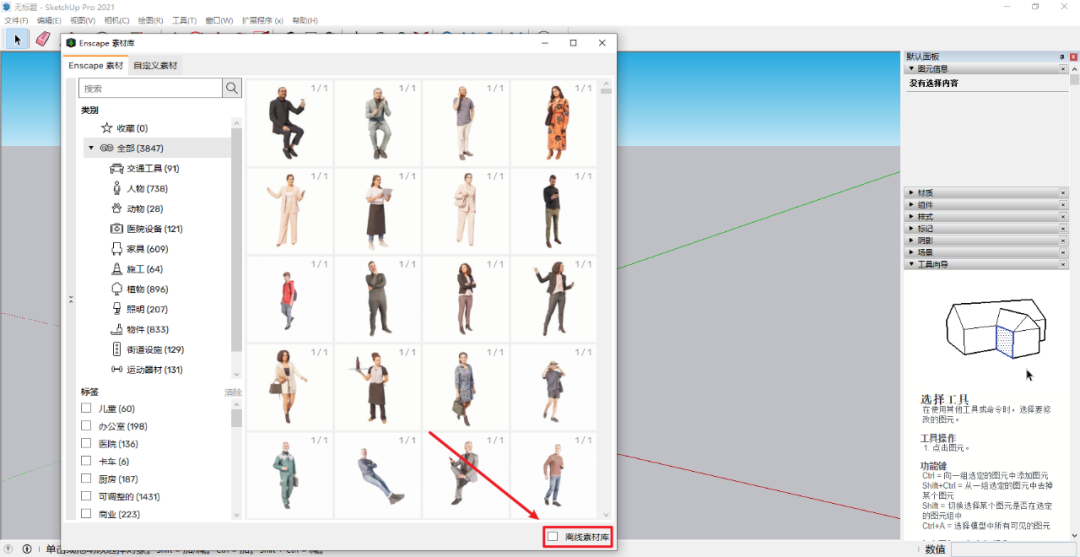Click the asset grid vertical scrollbar
The height and width of the screenshot is (557, 1080).
point(605,300)
